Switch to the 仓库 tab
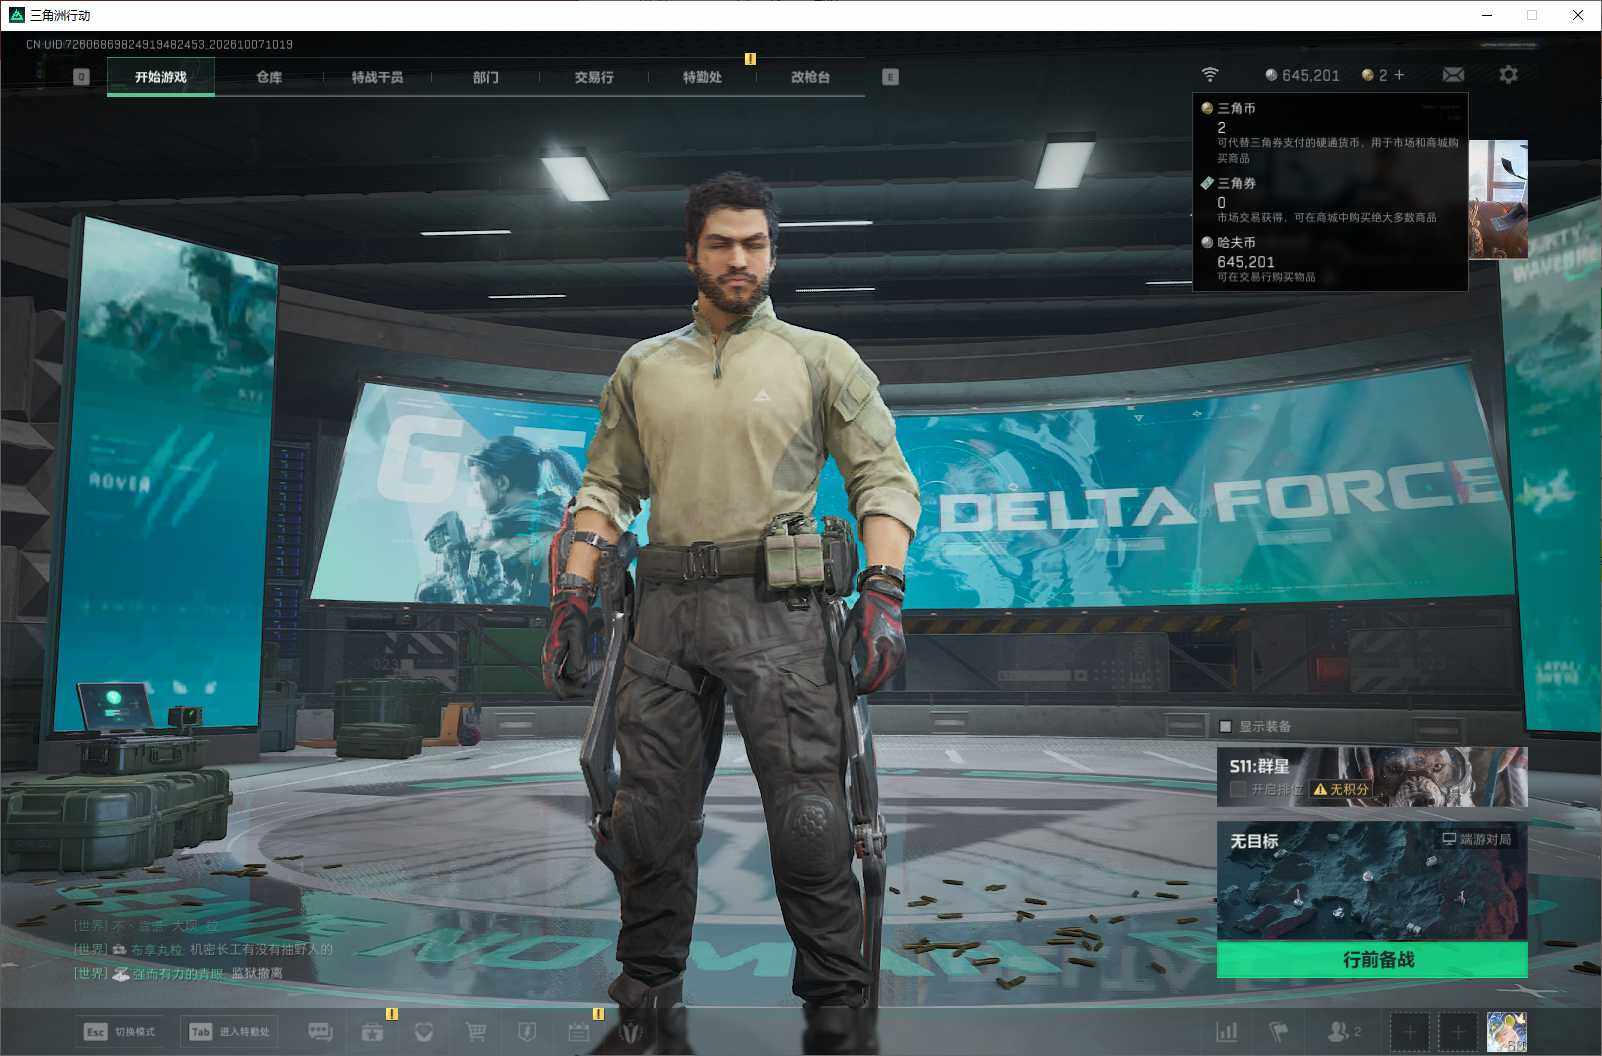Image resolution: width=1602 pixels, height=1056 pixels. [x=269, y=77]
